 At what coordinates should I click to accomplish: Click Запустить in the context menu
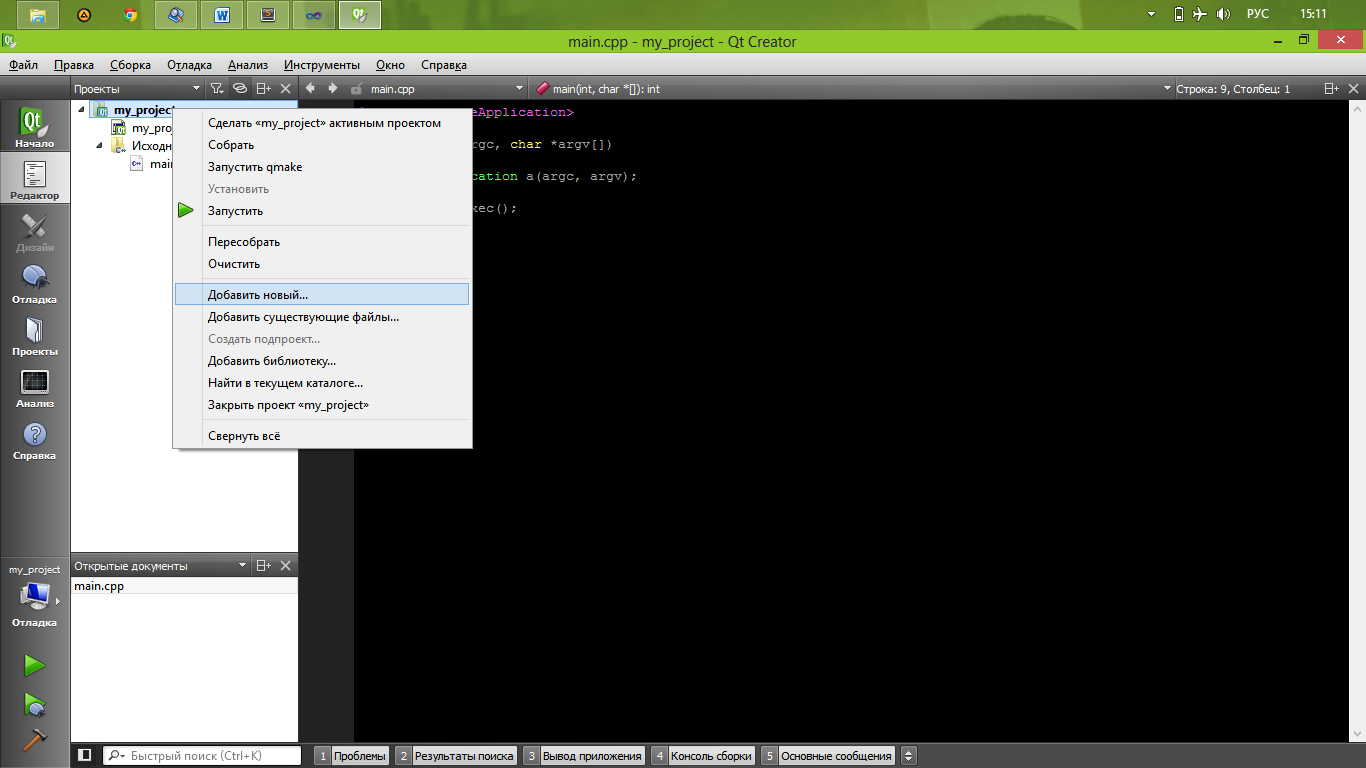[321, 211]
